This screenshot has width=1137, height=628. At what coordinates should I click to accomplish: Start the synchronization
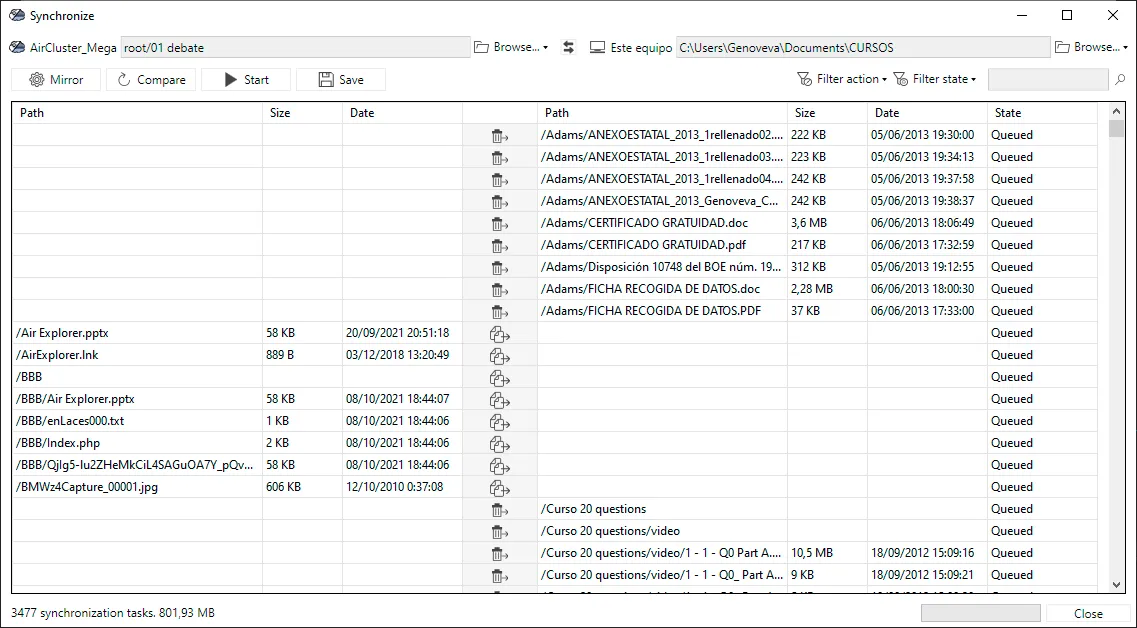click(246, 80)
